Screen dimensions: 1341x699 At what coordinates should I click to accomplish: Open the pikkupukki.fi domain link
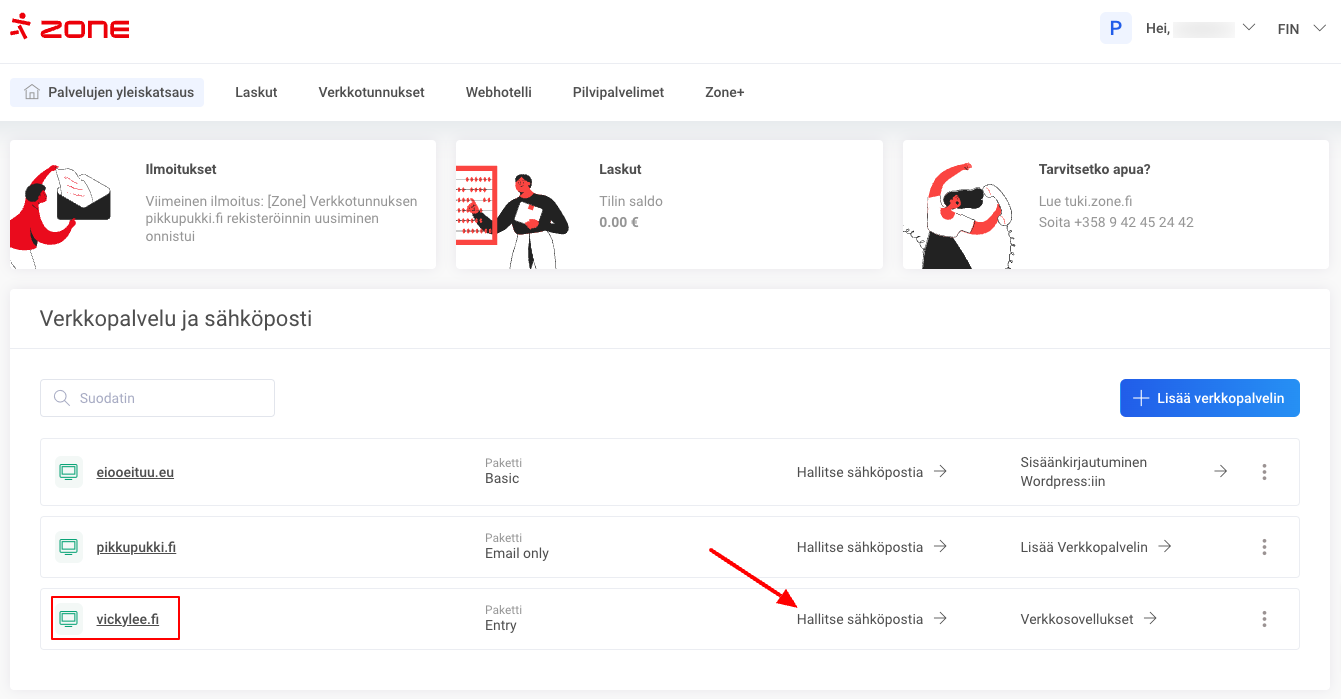click(x=136, y=547)
